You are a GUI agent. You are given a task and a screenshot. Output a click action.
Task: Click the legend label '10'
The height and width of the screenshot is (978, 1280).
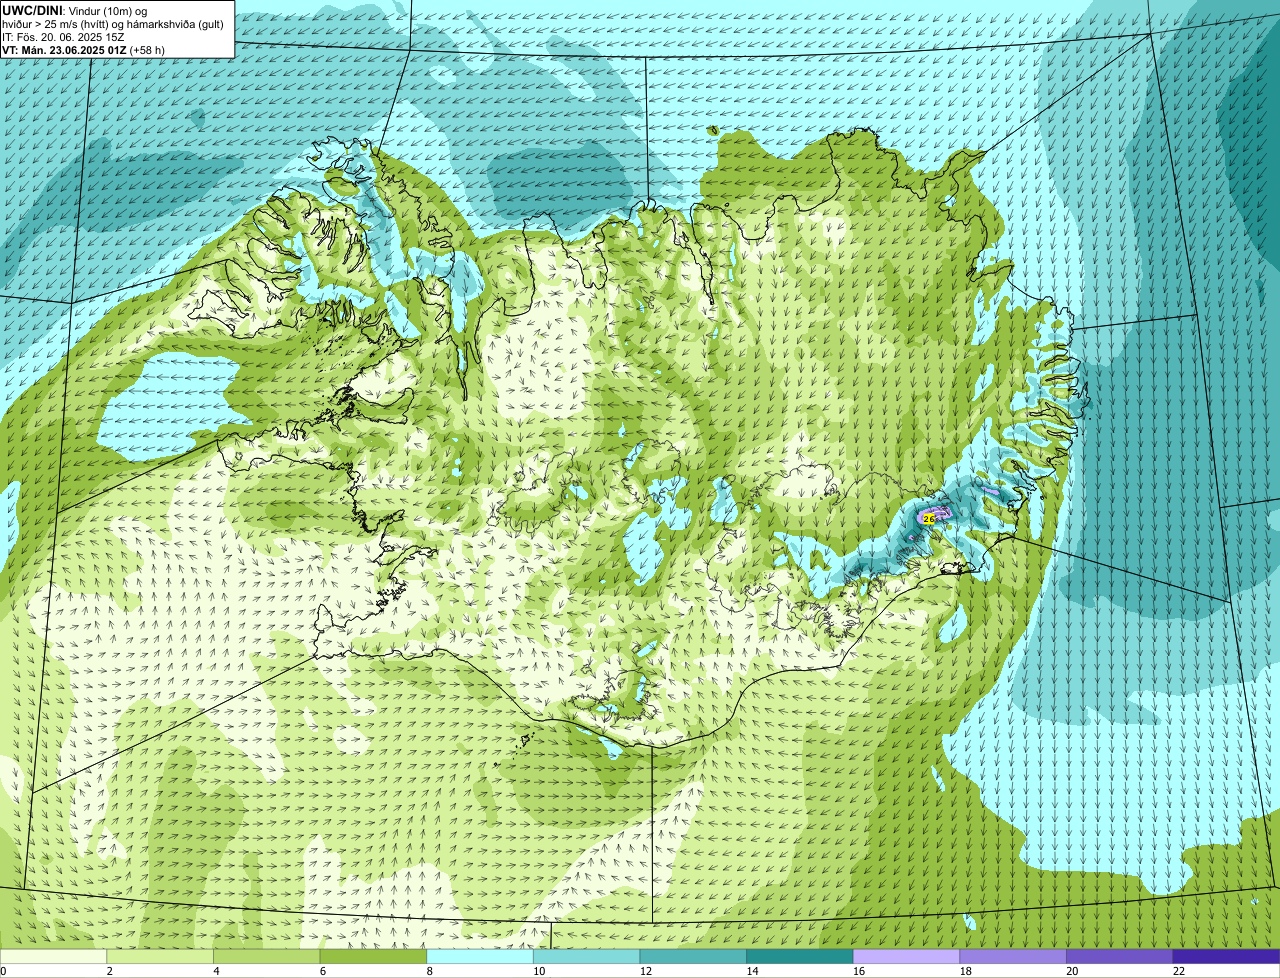pos(539,971)
